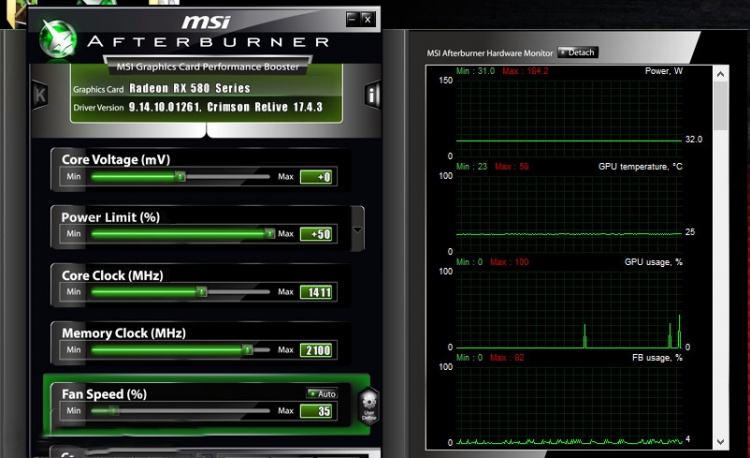Minimize the Afterburner window
Screen dimensions: 750x458
pos(352,19)
